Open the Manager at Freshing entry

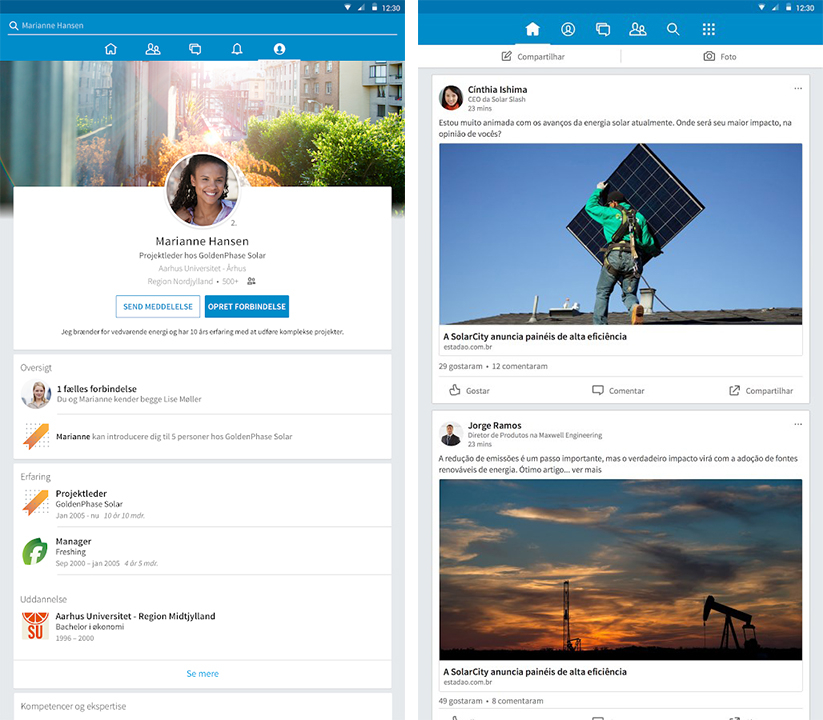click(x=202, y=552)
